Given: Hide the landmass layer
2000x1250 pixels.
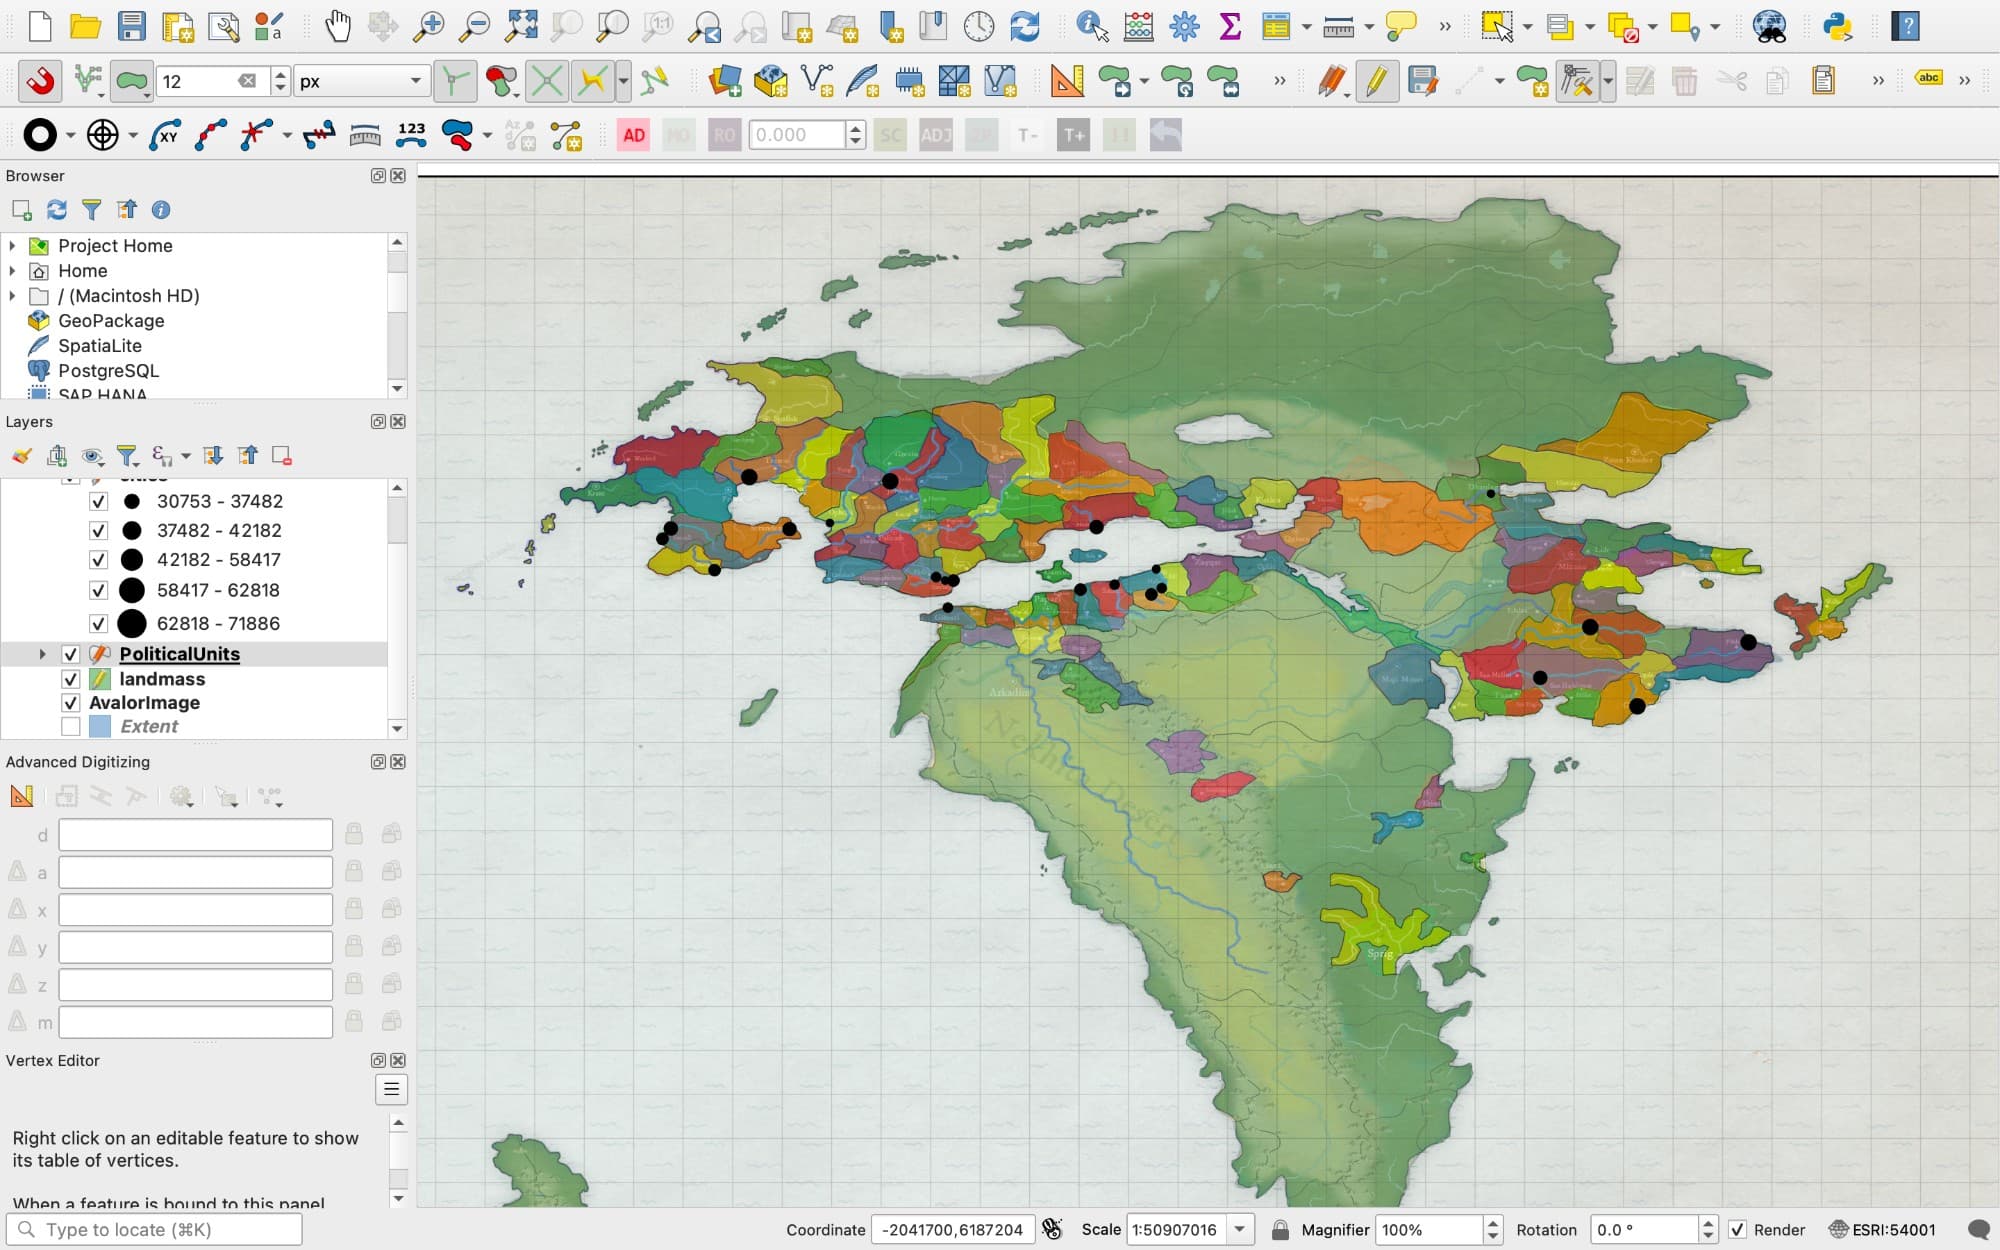Looking at the screenshot, I should click(x=71, y=679).
